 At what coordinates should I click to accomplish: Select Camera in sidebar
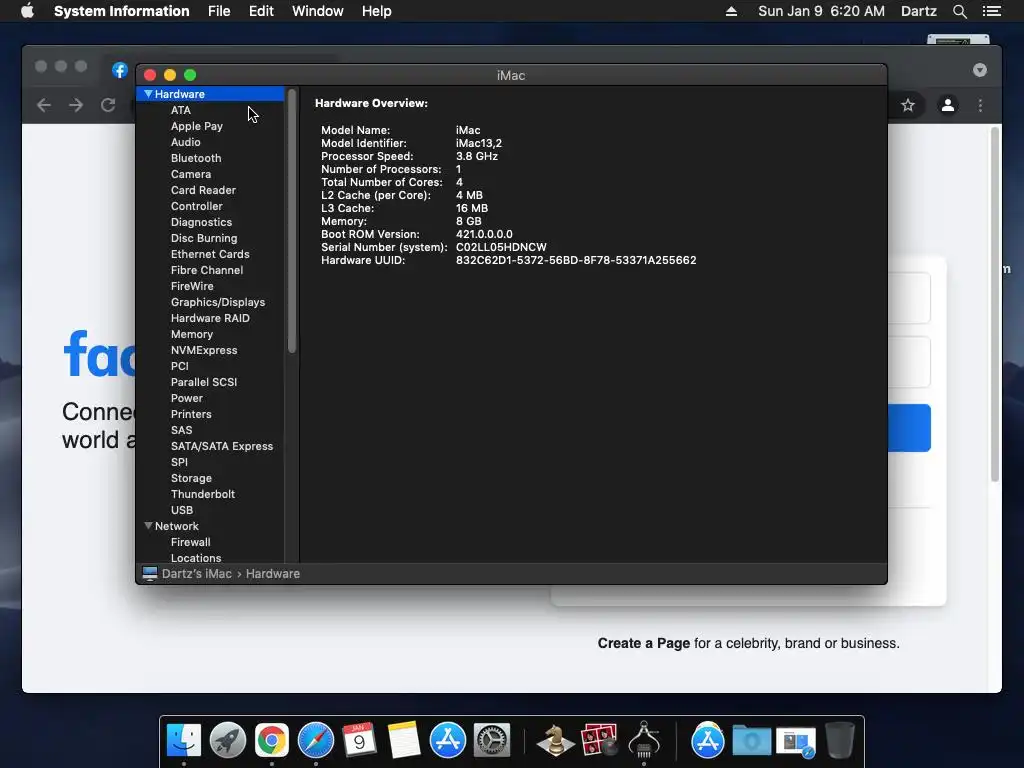pyautogui.click(x=191, y=174)
